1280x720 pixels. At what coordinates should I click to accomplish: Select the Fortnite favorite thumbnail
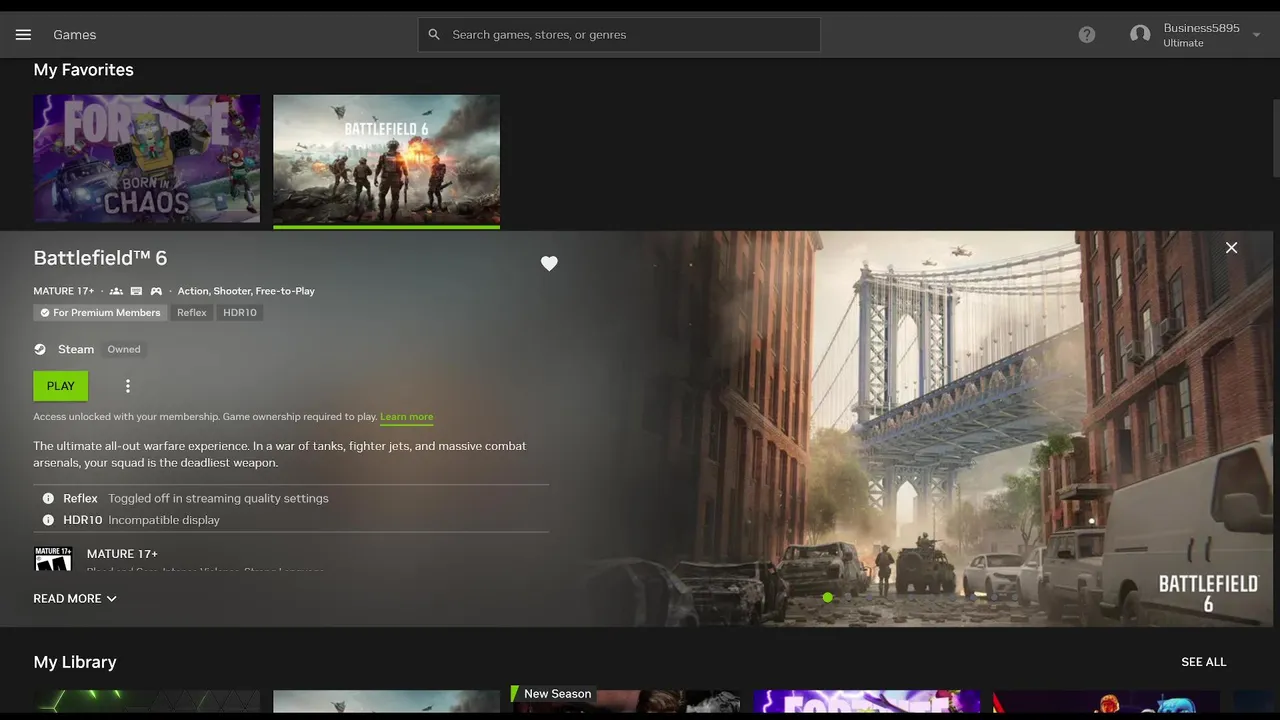pyautogui.click(x=147, y=158)
